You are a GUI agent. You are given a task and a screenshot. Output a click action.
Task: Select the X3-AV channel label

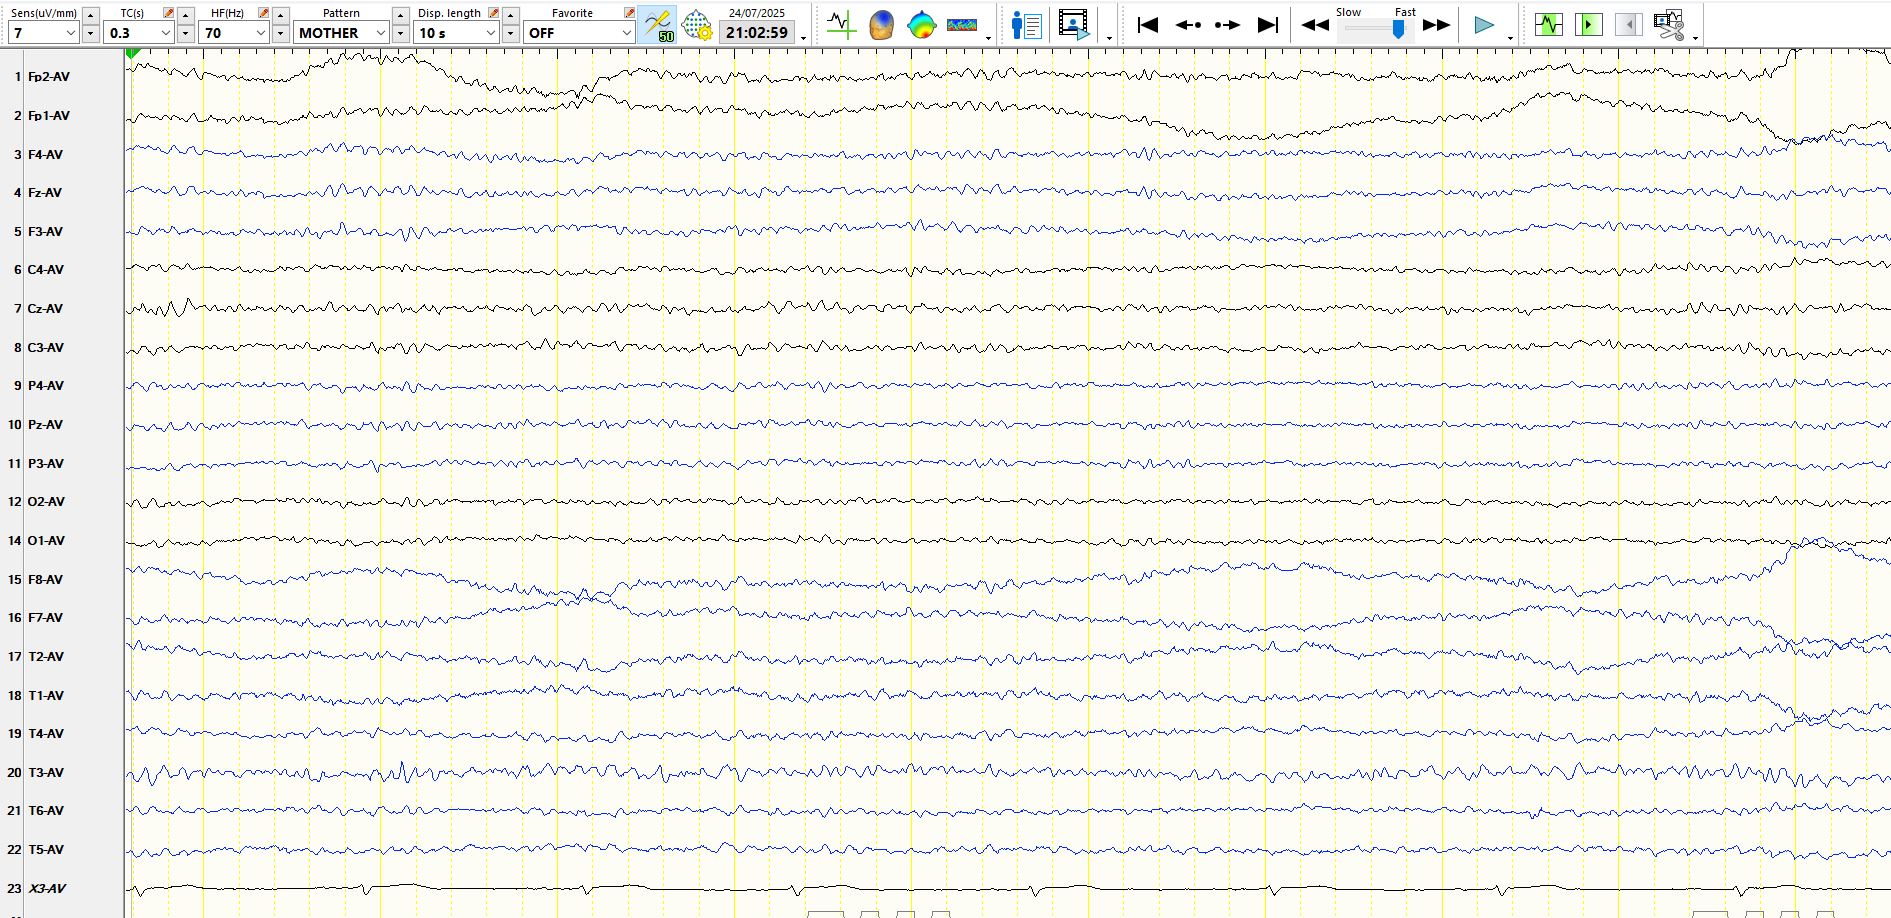coord(48,889)
